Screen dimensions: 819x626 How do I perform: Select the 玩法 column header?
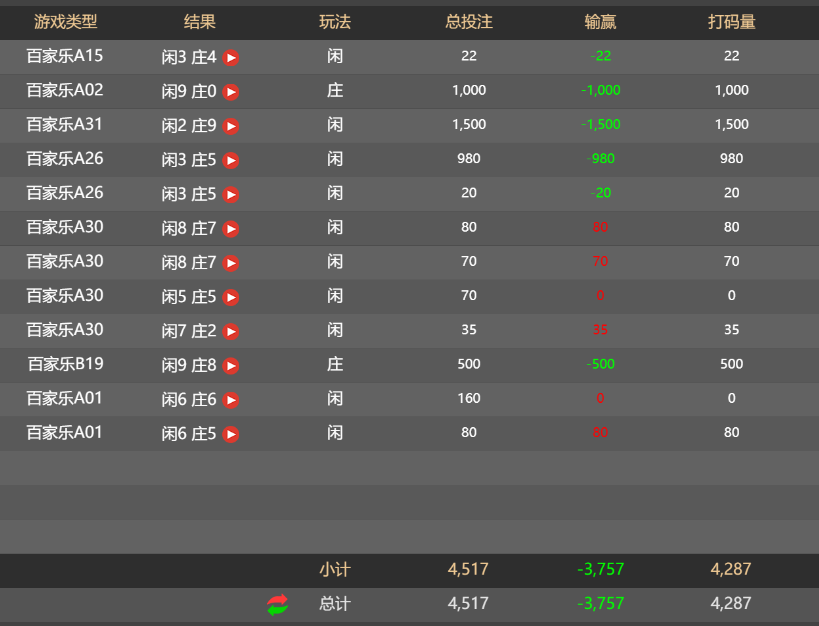point(335,21)
